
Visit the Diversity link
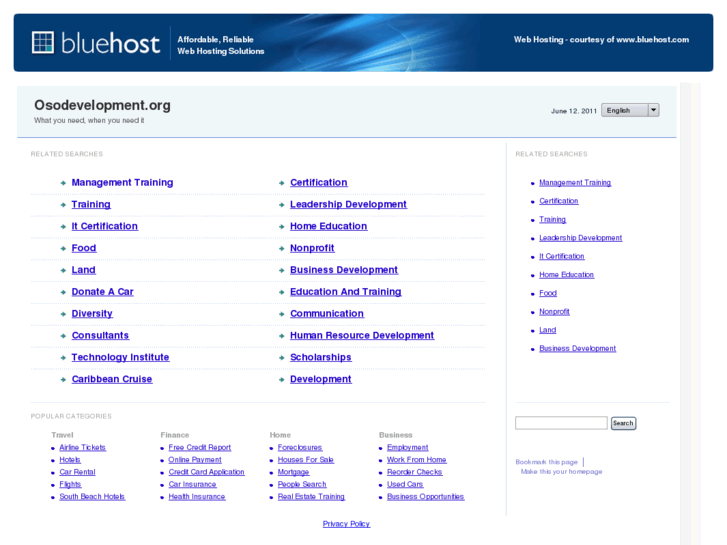click(x=92, y=313)
